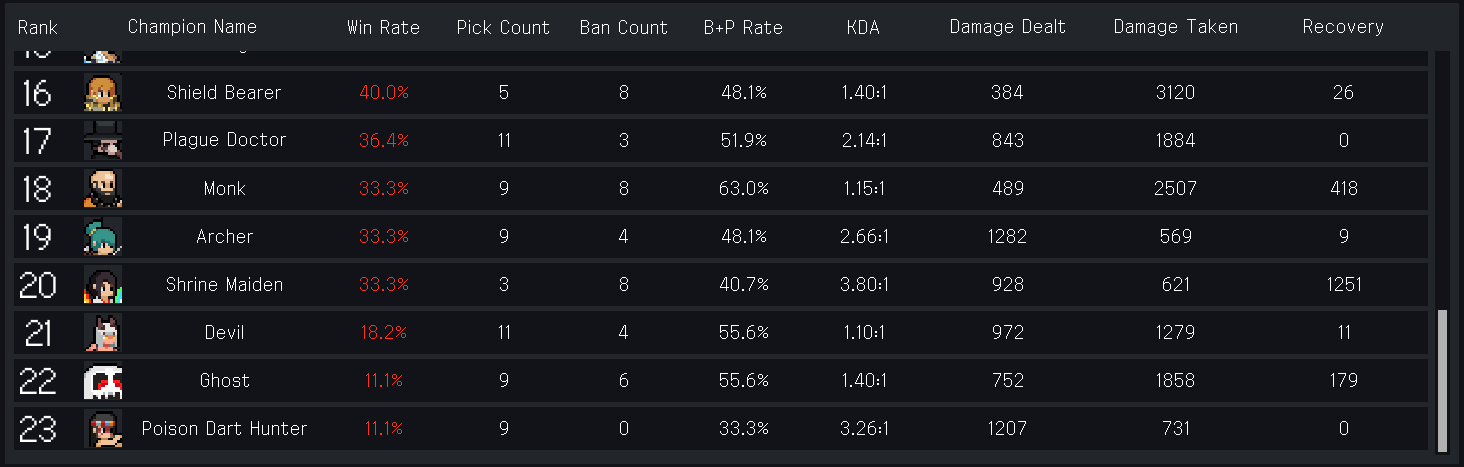Sort table by Win Rate column
Image resolution: width=1464 pixels, height=467 pixels.
coord(383,27)
